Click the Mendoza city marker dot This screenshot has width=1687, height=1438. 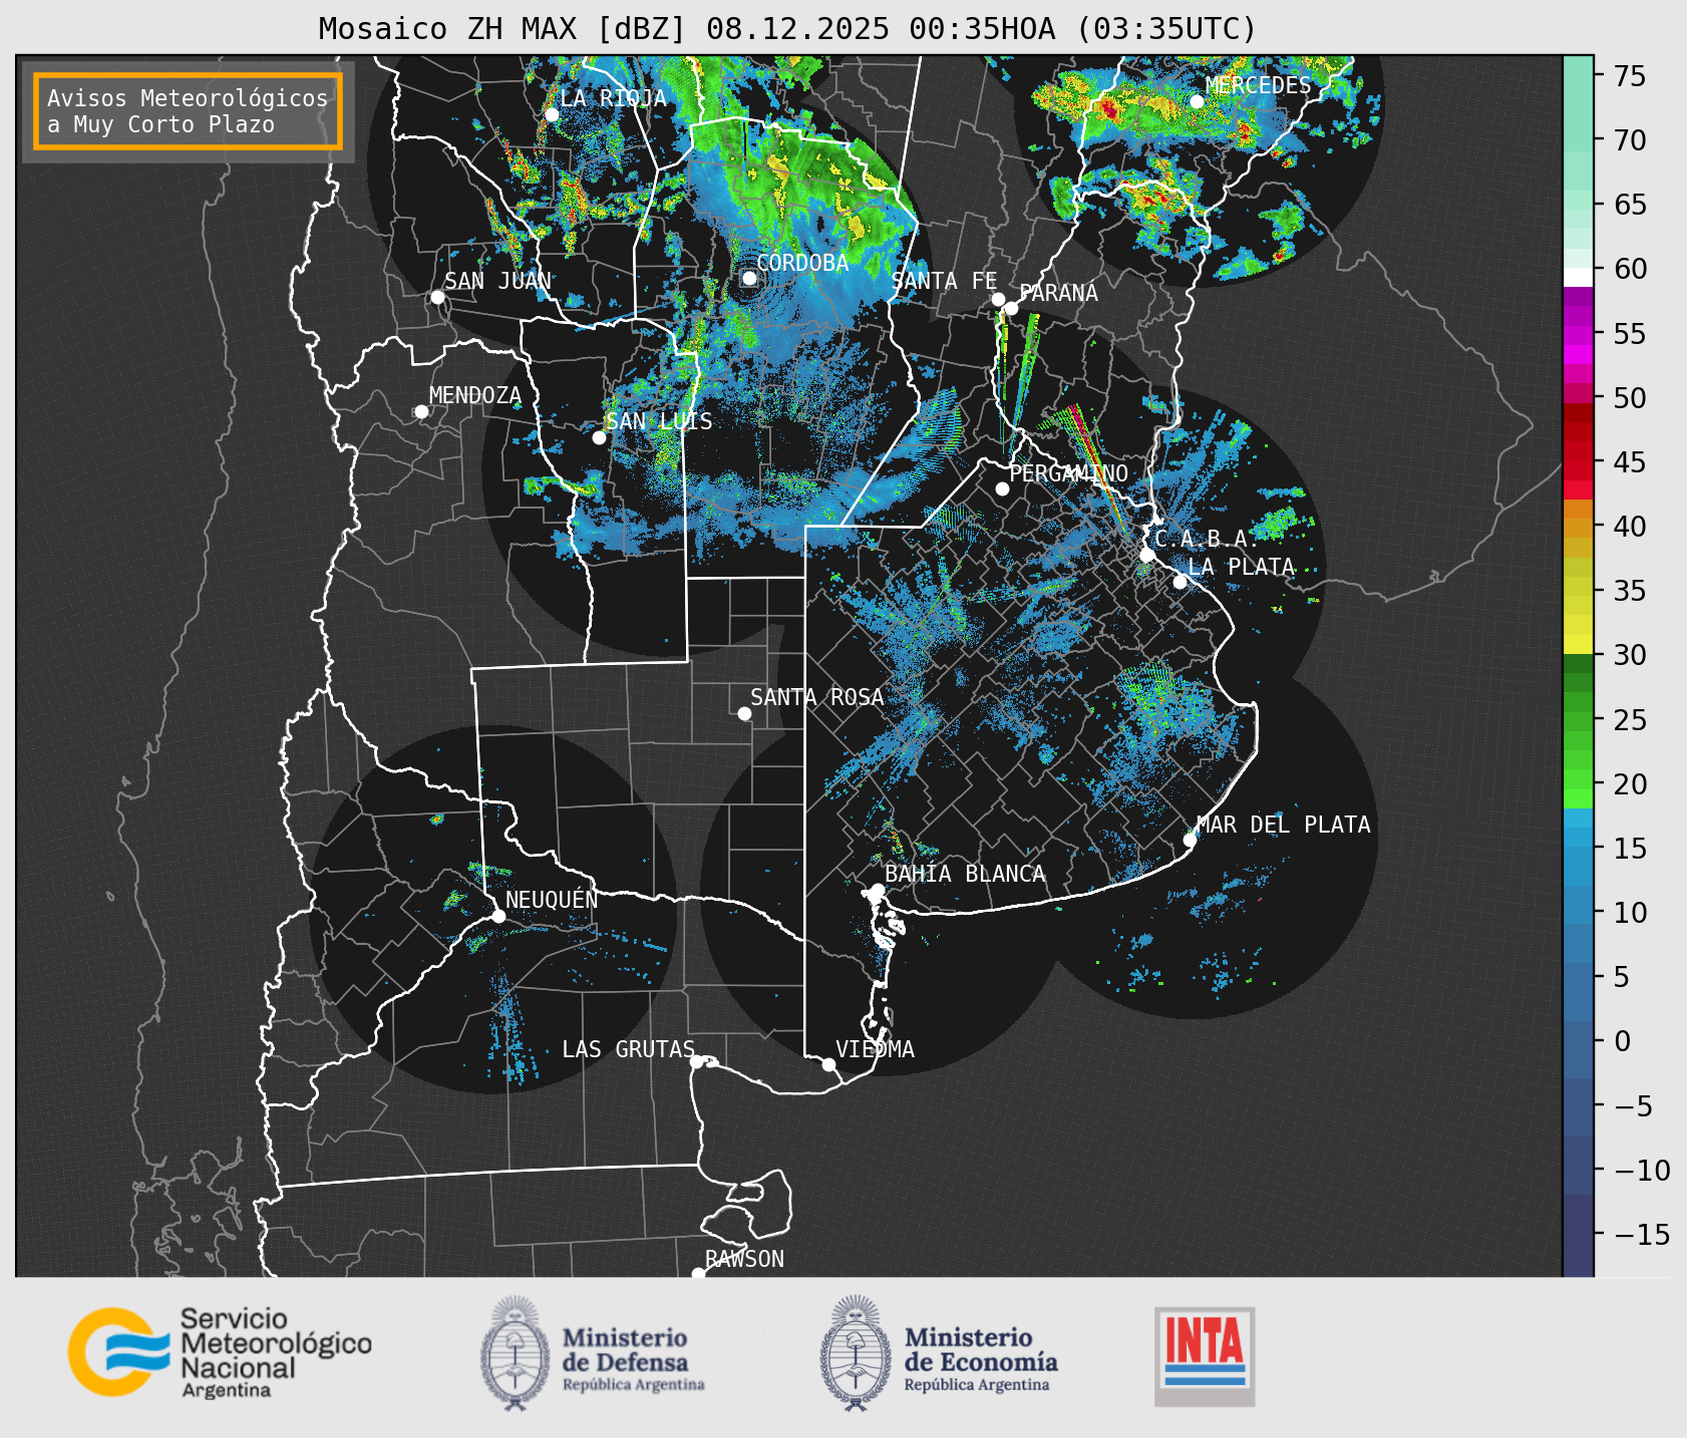421,412
